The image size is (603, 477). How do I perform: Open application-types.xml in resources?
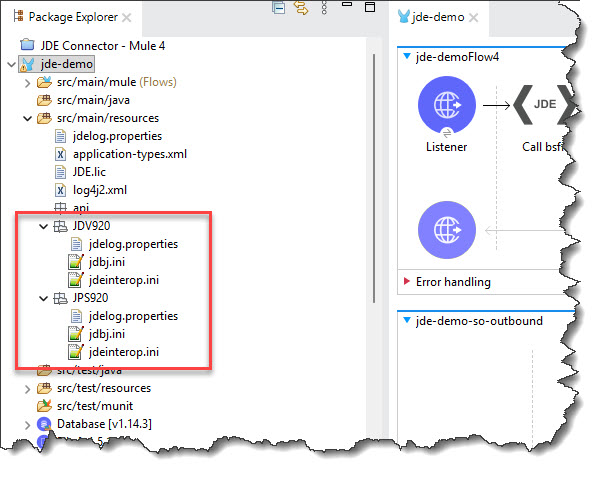129,154
